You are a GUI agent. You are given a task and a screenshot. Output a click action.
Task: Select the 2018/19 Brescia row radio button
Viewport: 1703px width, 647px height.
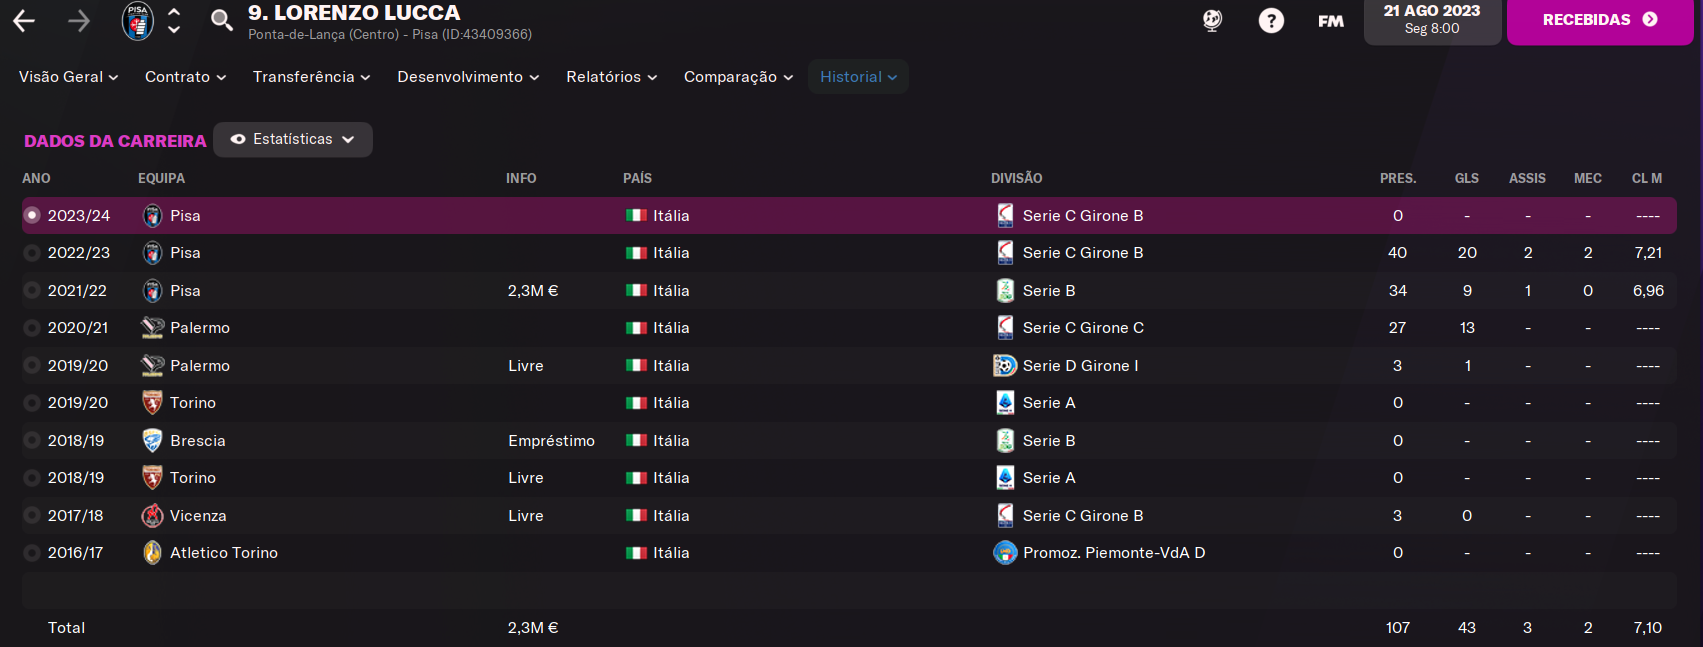point(32,441)
